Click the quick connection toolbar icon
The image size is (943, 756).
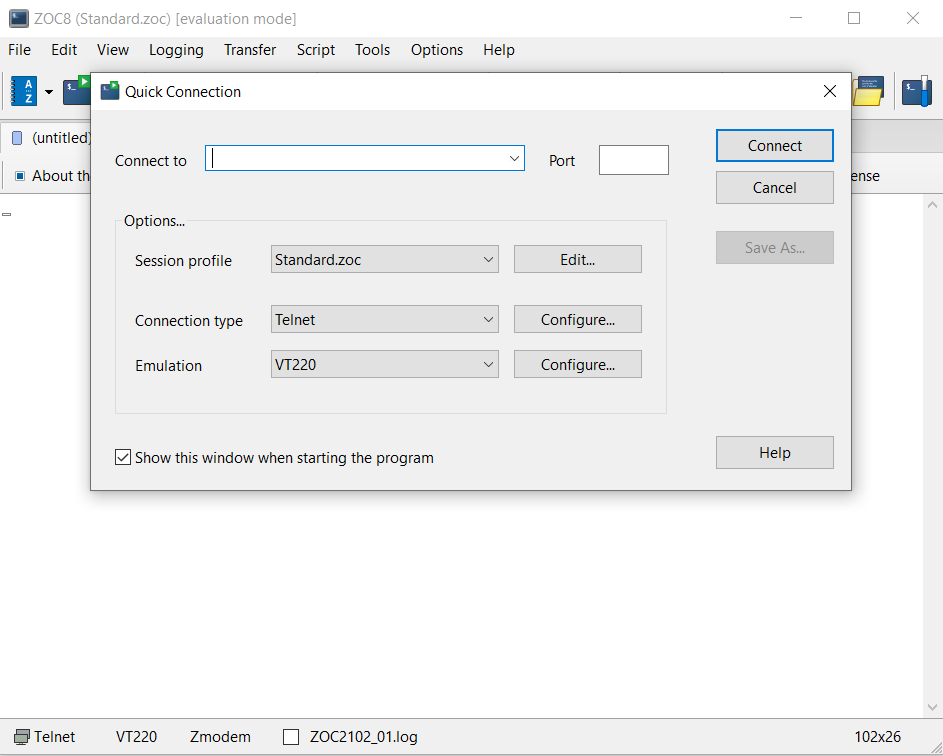[76, 91]
